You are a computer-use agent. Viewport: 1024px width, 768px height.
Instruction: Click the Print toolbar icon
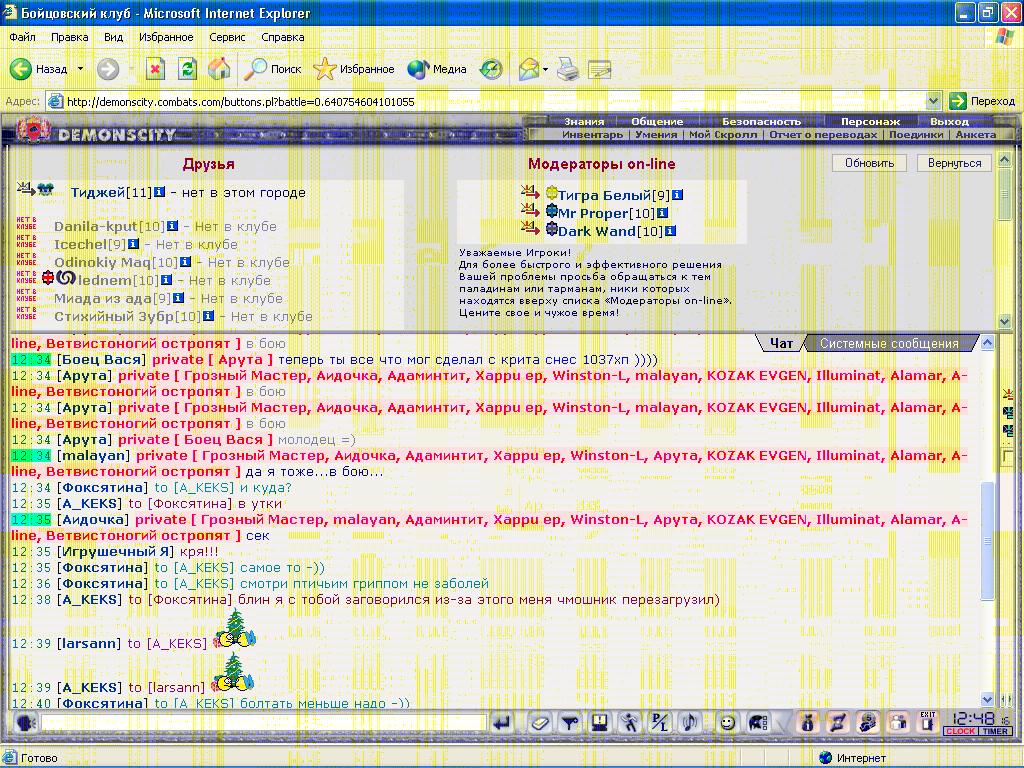(568, 69)
